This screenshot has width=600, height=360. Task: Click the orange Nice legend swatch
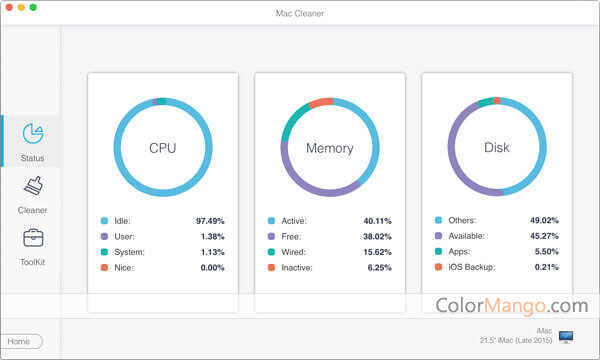click(x=104, y=267)
